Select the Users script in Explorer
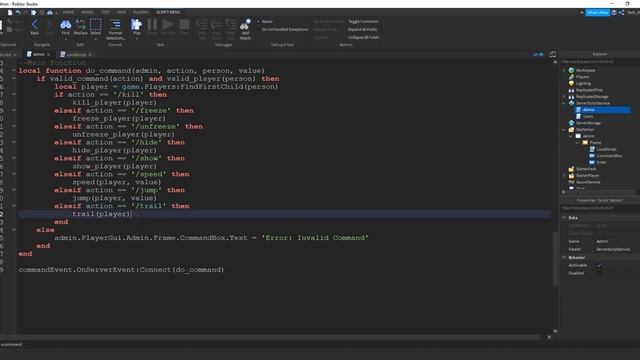 coord(588,116)
